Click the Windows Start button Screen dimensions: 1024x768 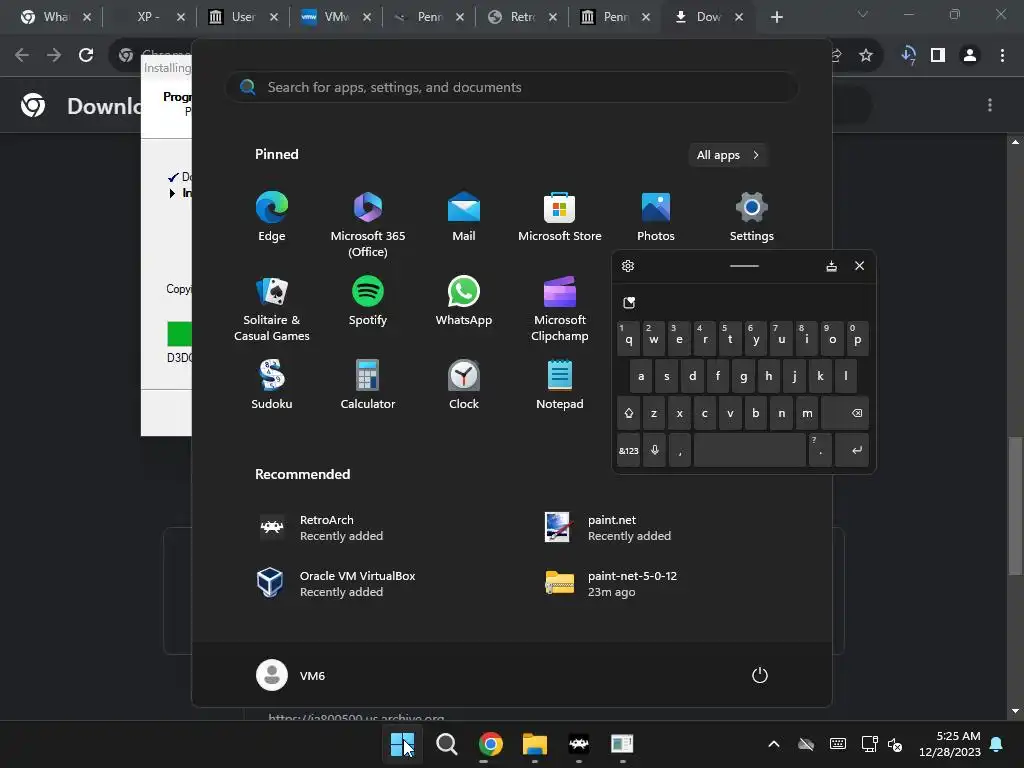402,744
